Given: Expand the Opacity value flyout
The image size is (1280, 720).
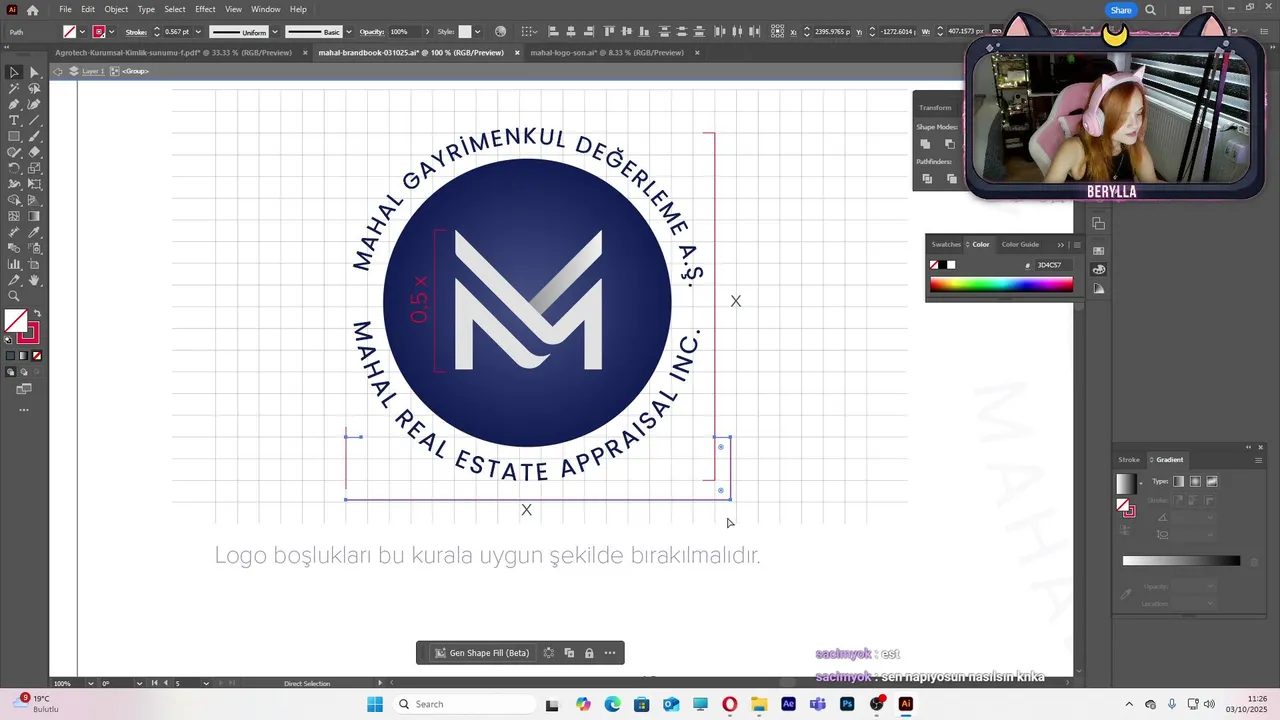Looking at the screenshot, I should point(427,32).
